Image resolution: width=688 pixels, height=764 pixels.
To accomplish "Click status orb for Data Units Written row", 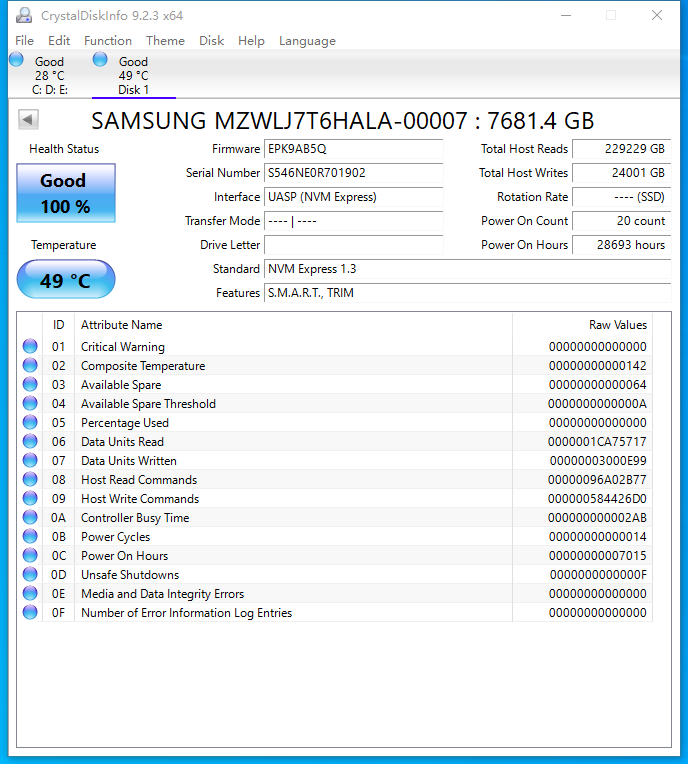I will tap(30, 460).
